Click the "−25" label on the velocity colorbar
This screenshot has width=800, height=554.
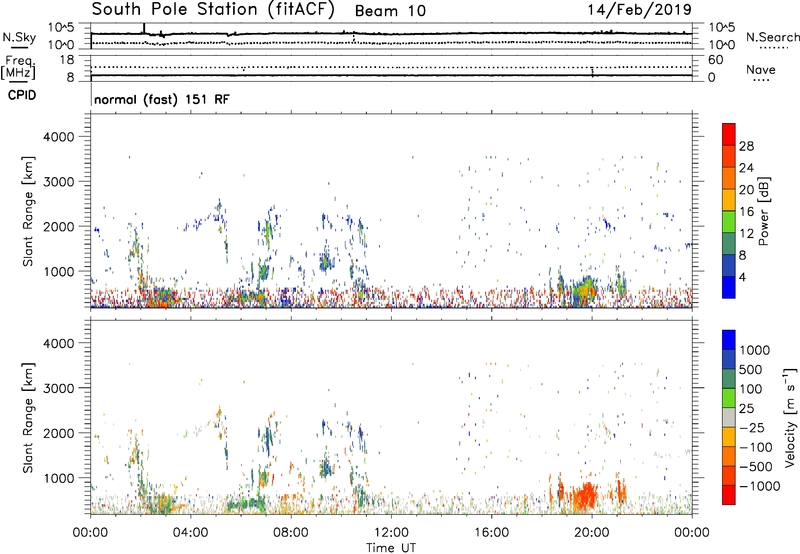click(752, 428)
